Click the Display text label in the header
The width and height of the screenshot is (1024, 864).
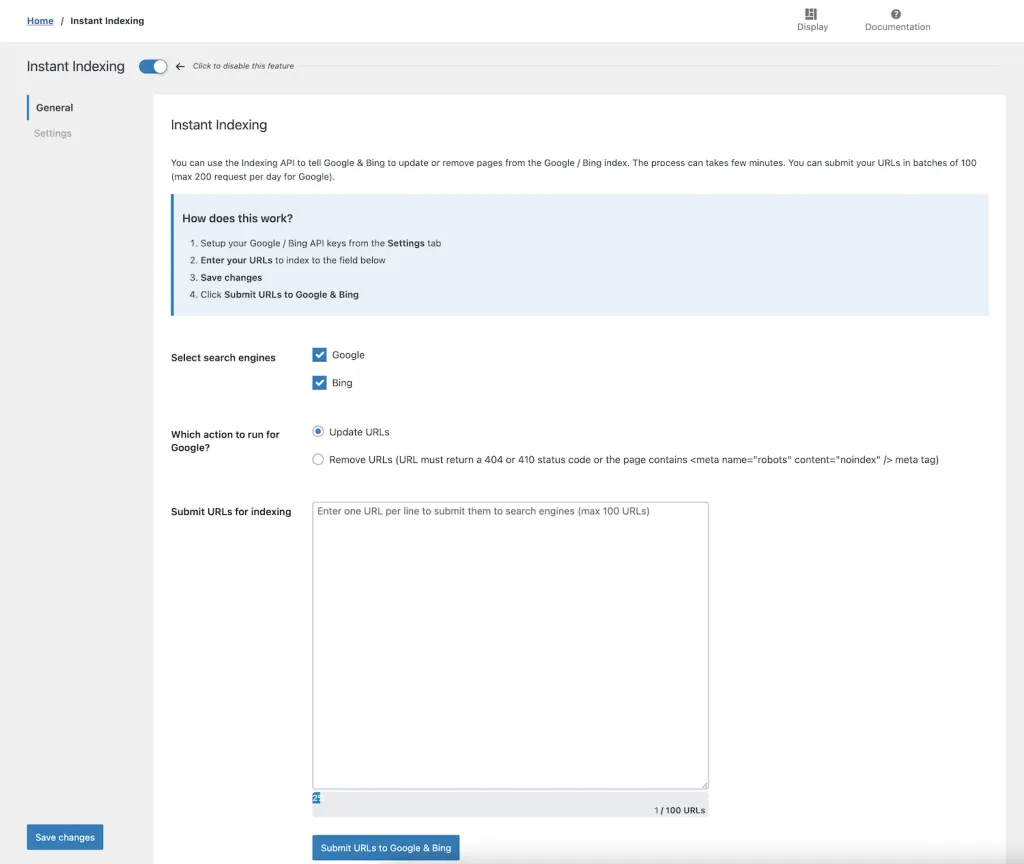812,28
